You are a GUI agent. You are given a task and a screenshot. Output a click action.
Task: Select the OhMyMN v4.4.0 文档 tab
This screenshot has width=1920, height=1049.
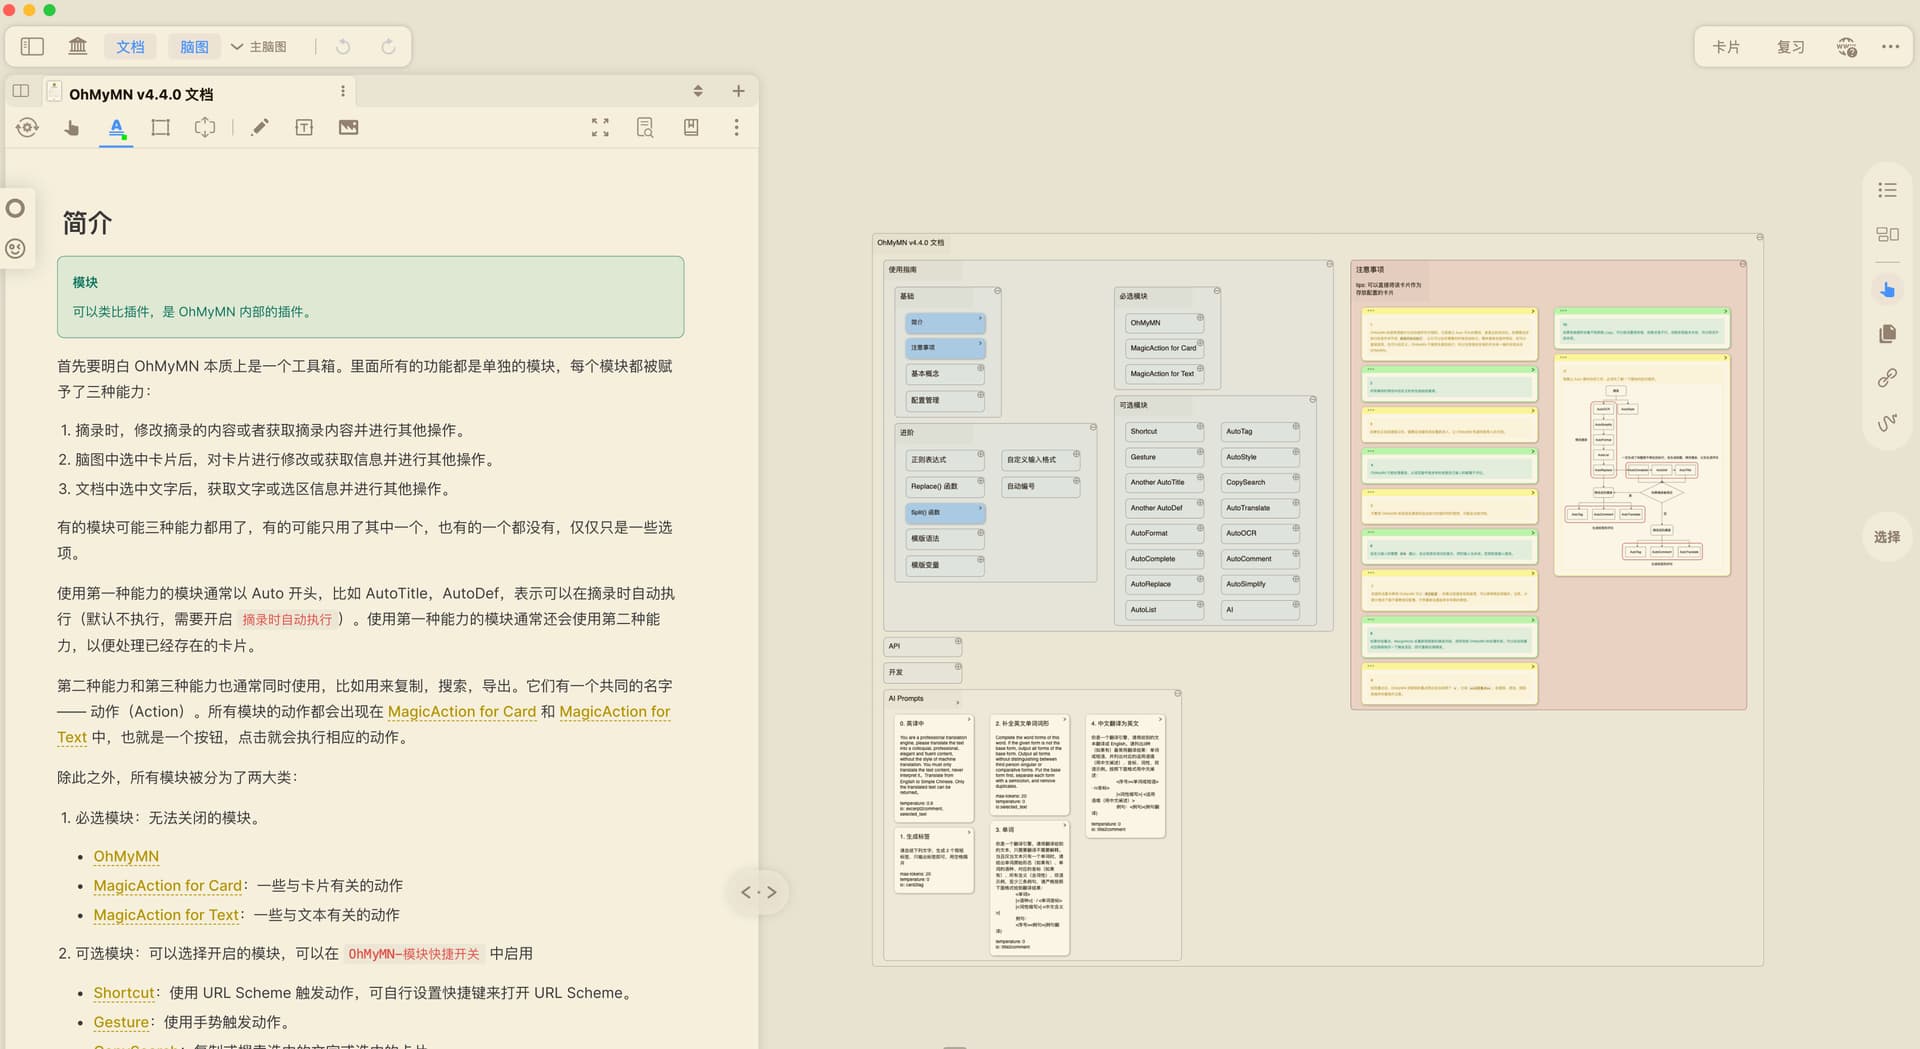click(140, 94)
